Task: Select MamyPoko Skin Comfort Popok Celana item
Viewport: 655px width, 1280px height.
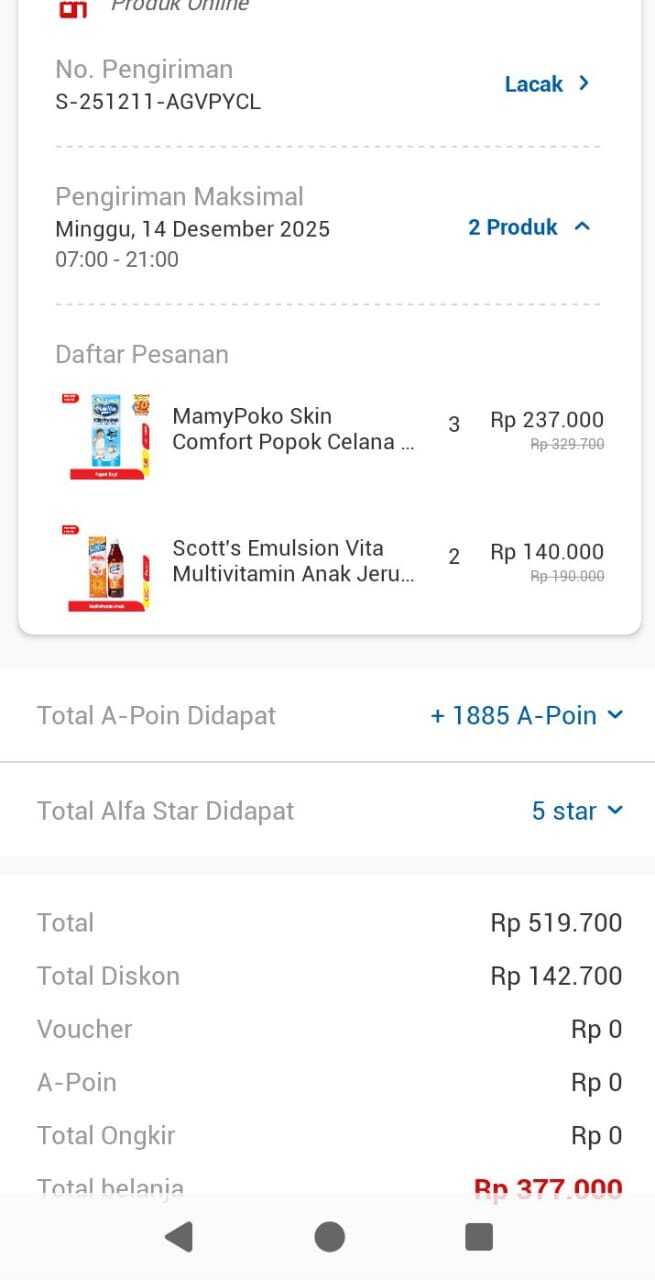Action: point(292,429)
